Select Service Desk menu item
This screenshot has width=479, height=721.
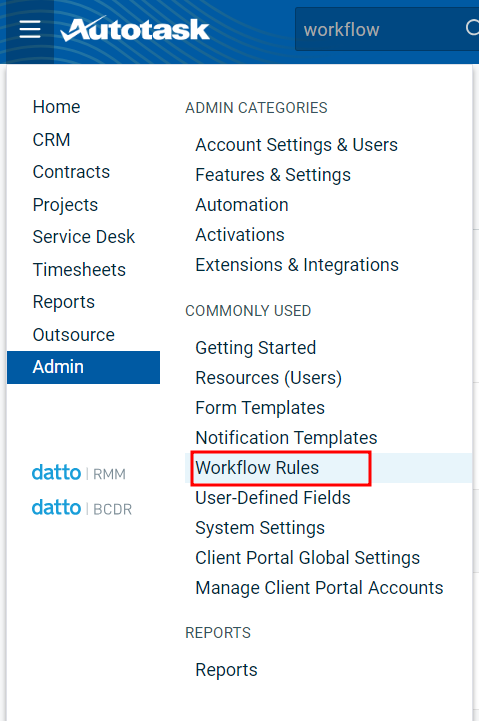coord(84,237)
